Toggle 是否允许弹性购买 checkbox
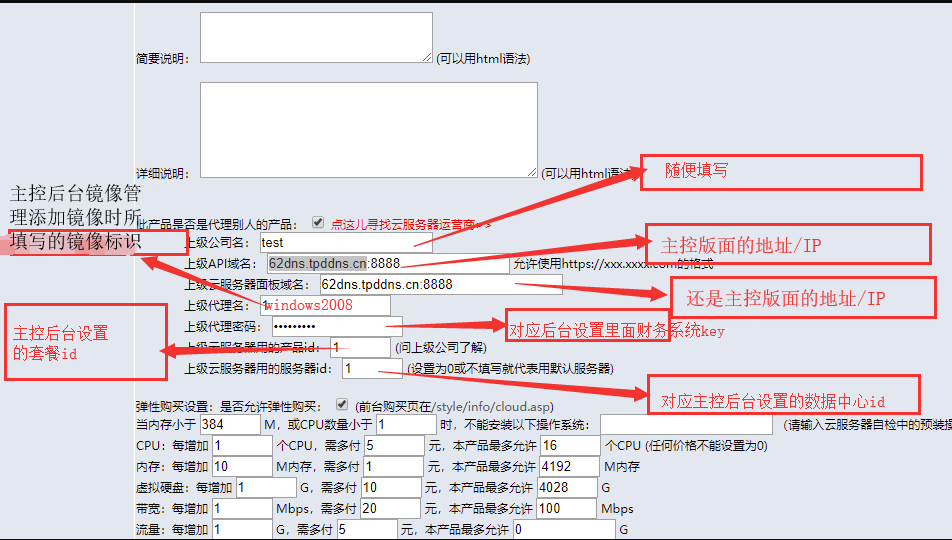The width and height of the screenshot is (952, 540). click(342, 404)
